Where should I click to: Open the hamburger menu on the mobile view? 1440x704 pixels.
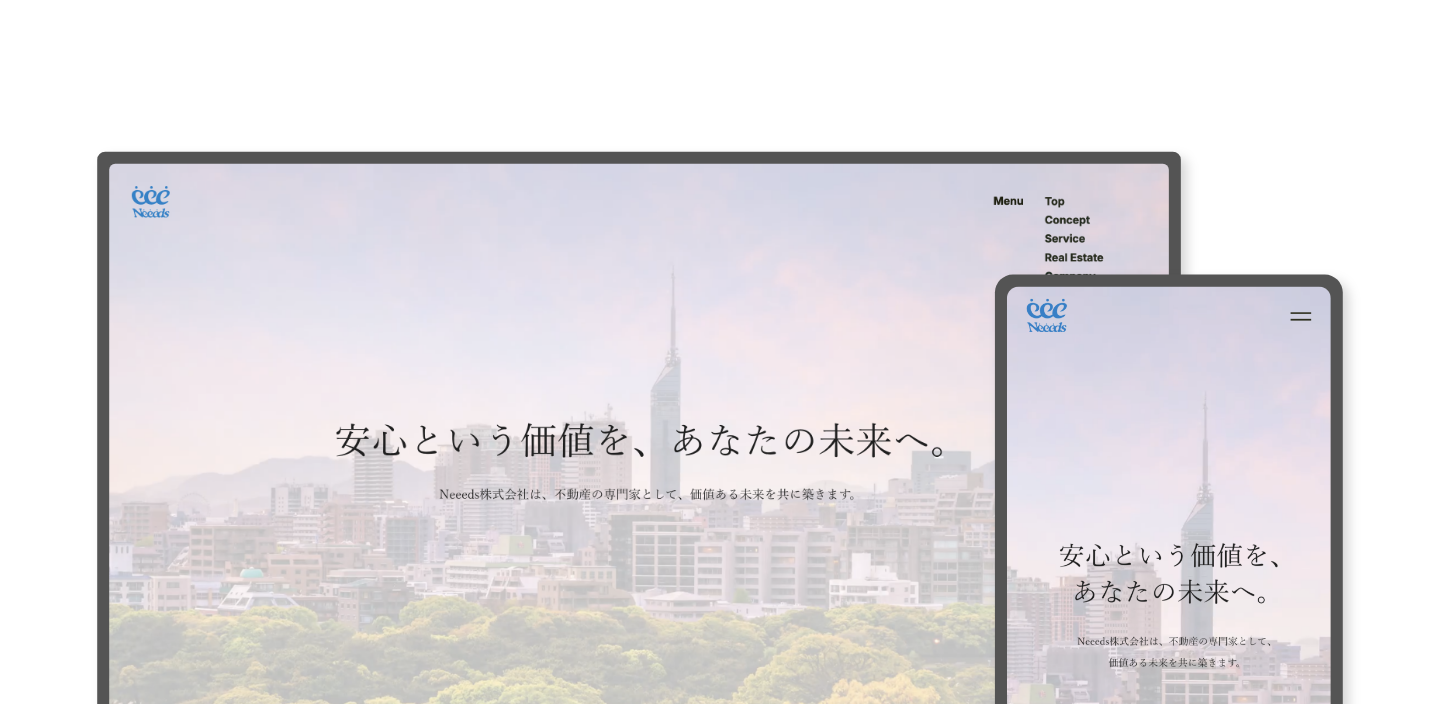pos(1301,316)
